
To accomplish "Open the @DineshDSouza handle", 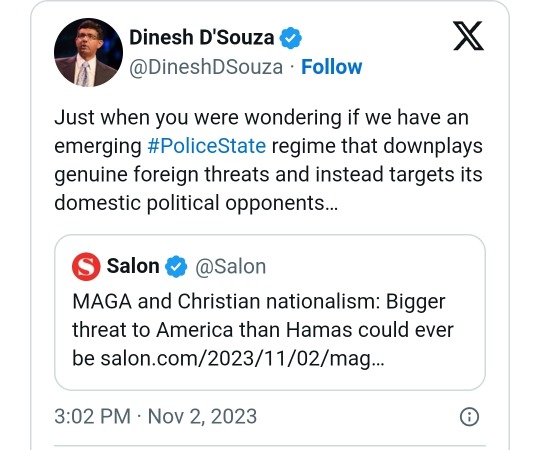I will [206, 67].
